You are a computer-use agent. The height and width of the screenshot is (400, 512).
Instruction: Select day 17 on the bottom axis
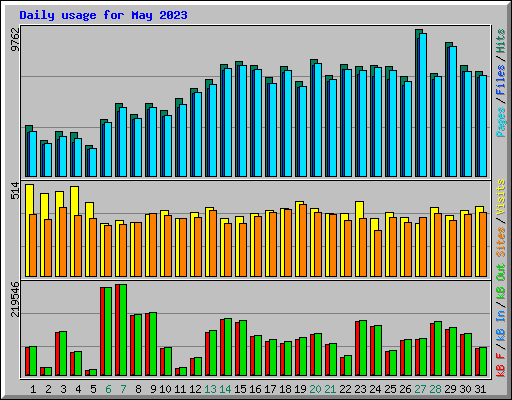(270, 389)
